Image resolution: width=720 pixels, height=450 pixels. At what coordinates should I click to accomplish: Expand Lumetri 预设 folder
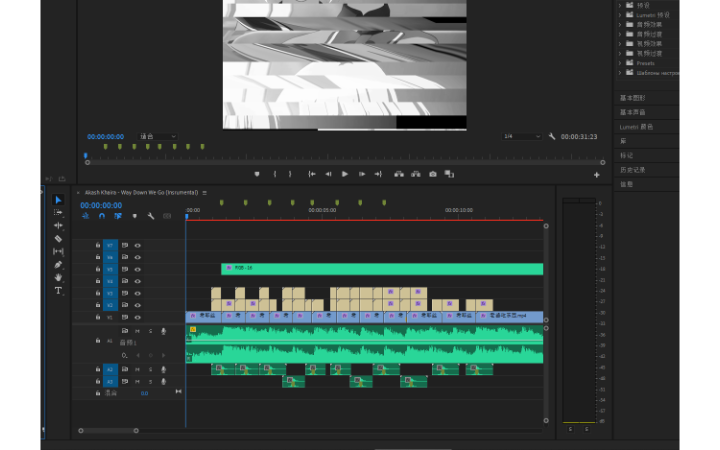[620, 15]
